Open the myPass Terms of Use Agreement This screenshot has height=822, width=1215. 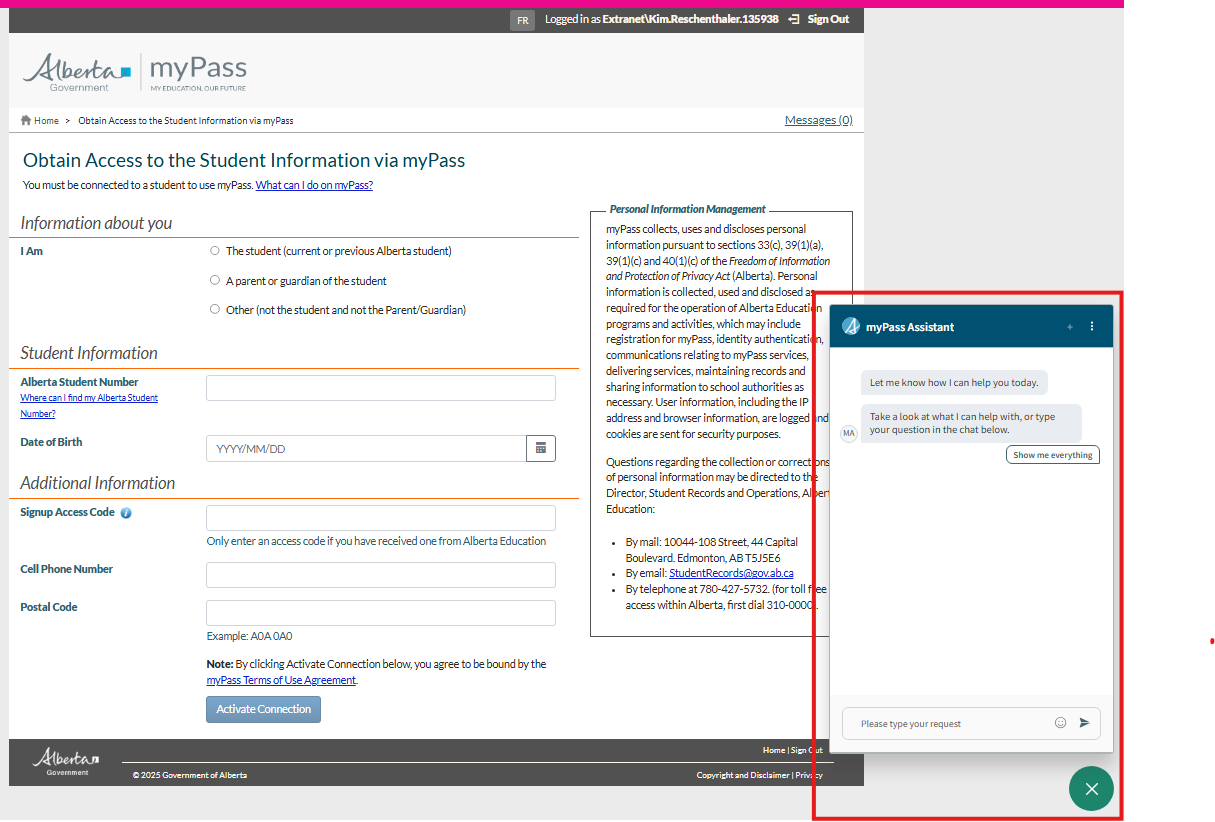(x=281, y=680)
